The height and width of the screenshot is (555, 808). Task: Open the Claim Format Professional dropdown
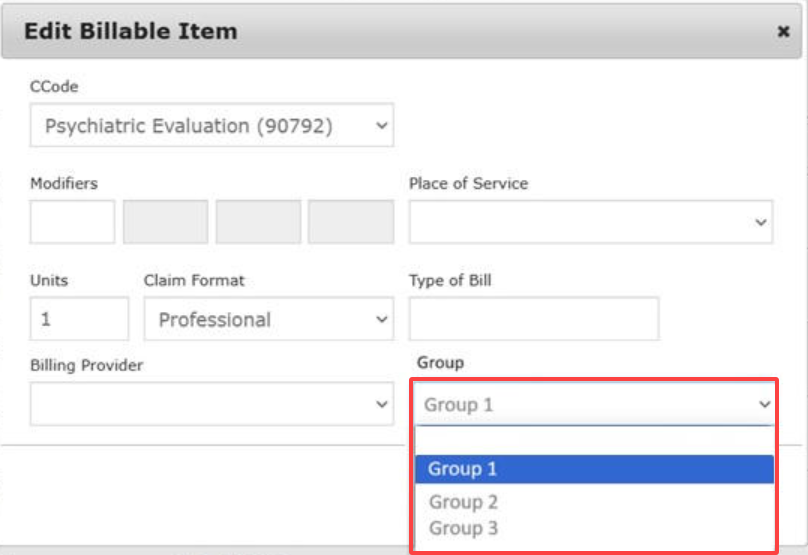tap(268, 320)
